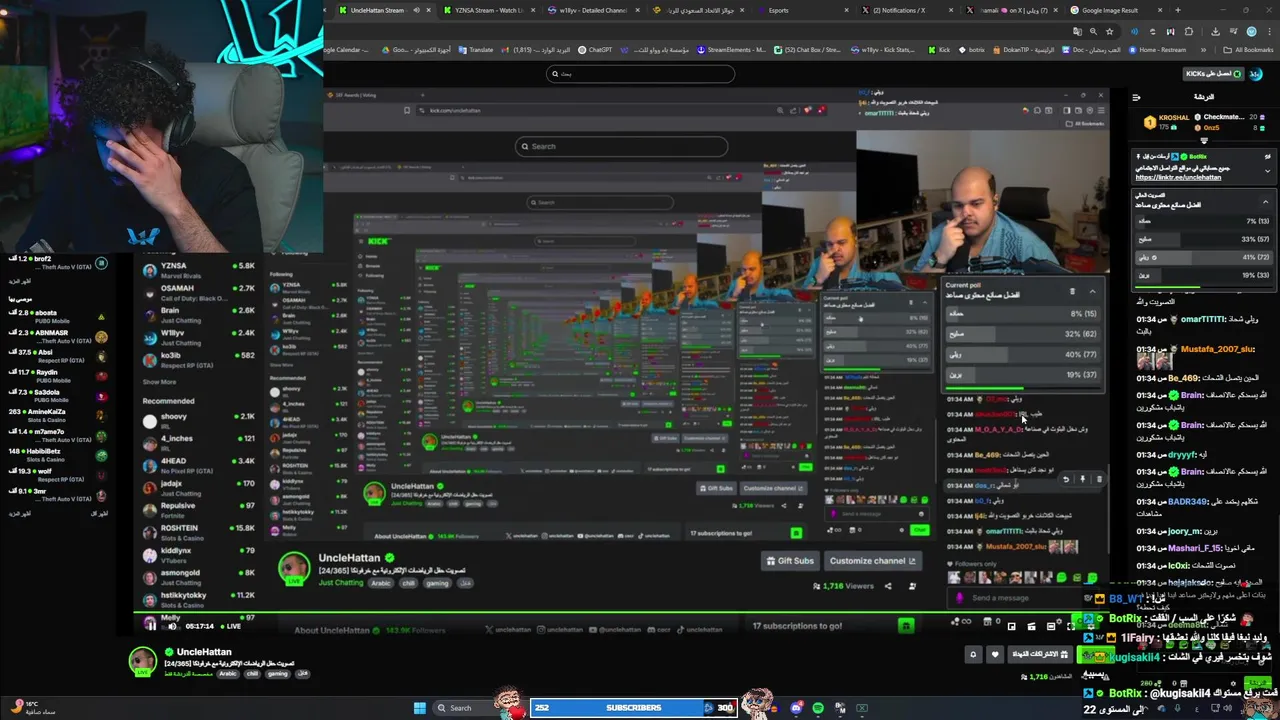Open Spotify from the taskbar

tap(818, 708)
